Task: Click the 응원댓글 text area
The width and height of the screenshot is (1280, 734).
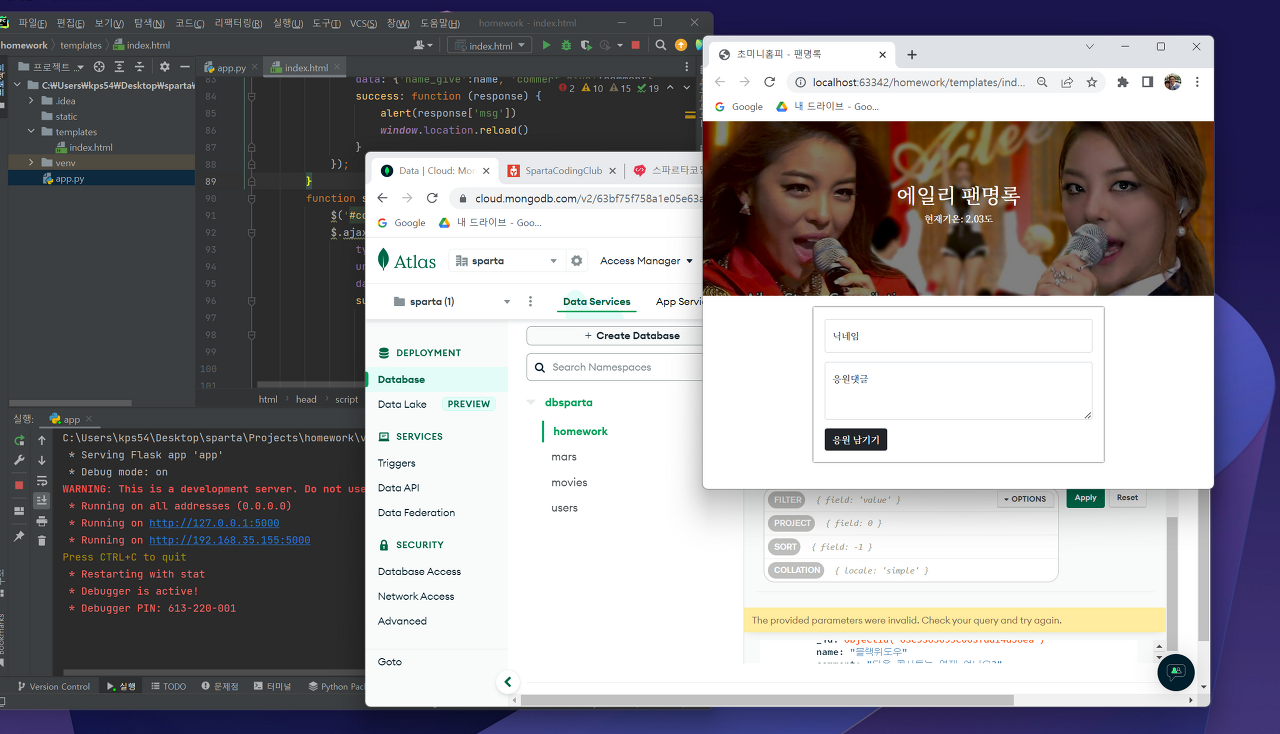Action: pos(958,391)
